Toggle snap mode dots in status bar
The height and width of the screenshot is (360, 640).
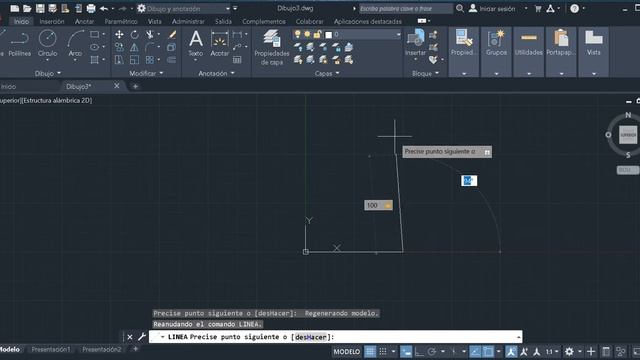[x=382, y=351]
